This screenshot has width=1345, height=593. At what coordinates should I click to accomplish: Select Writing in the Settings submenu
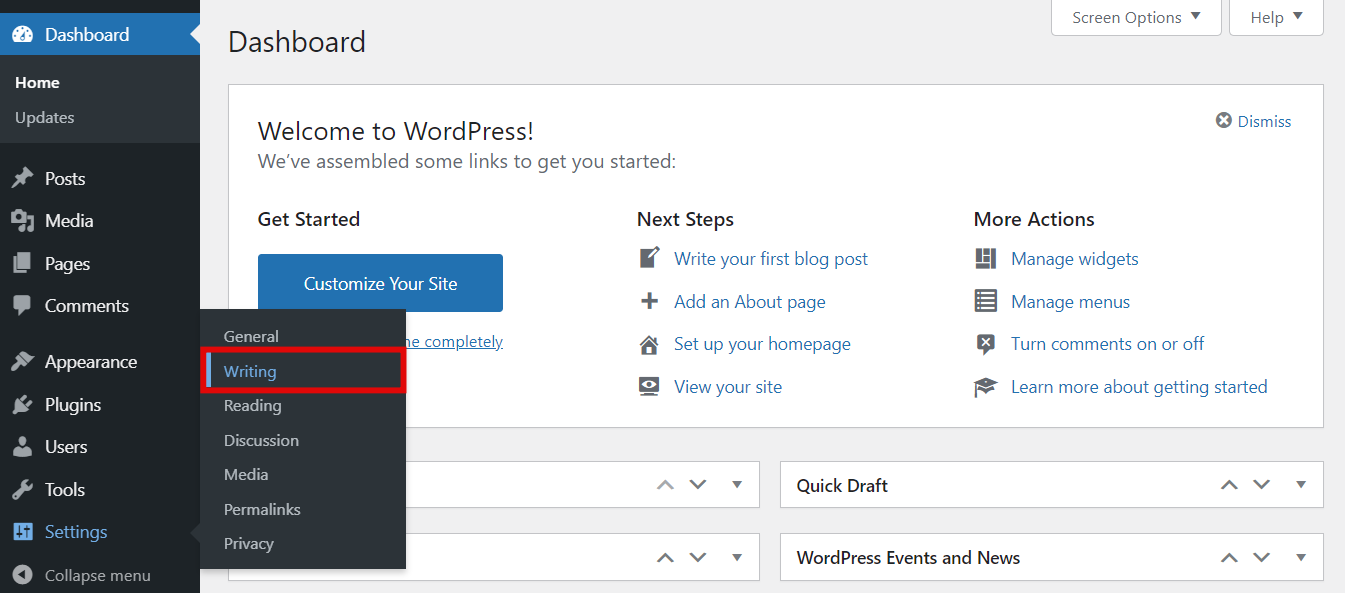(x=247, y=371)
